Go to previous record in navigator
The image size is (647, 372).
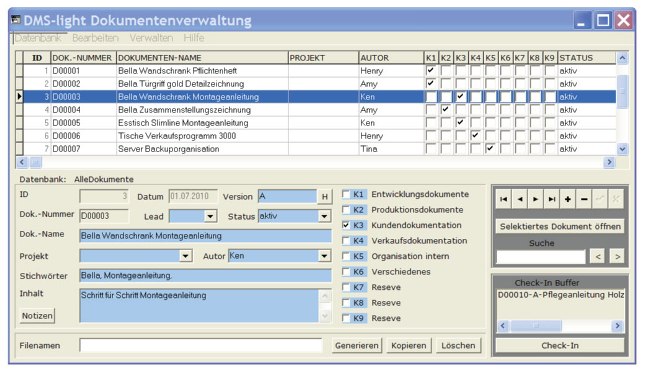pyautogui.click(x=519, y=199)
